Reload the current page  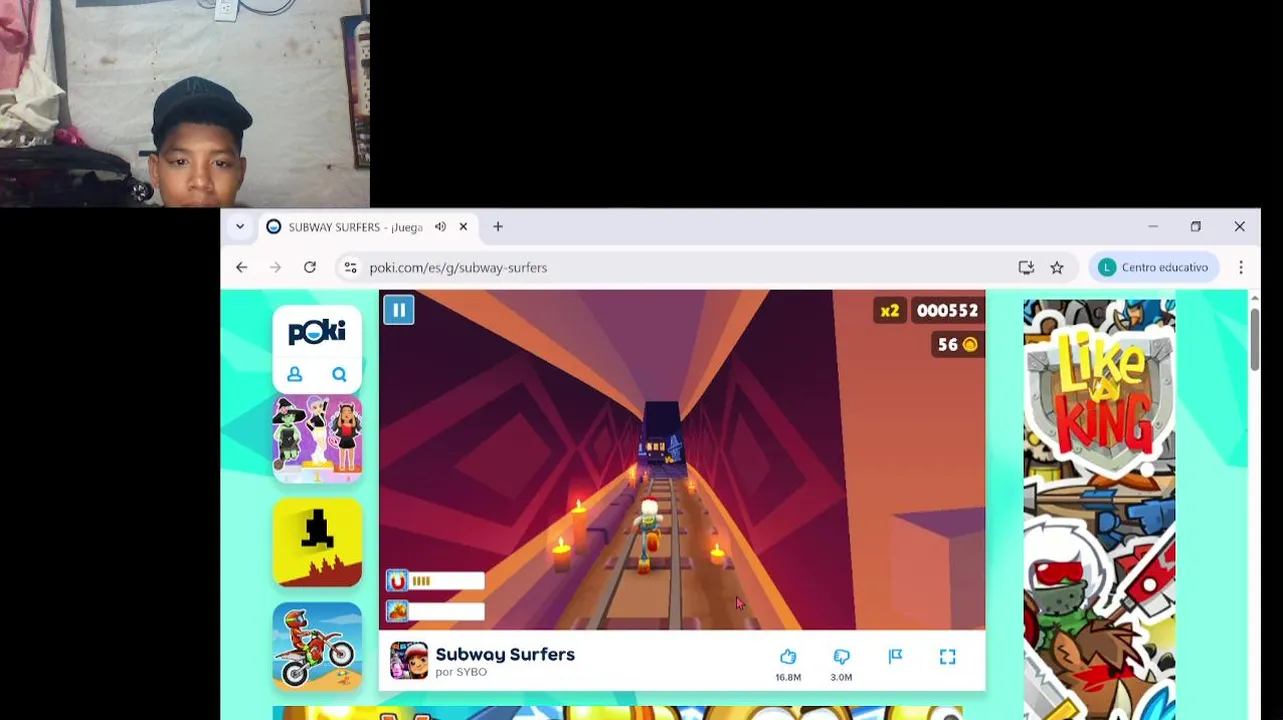pos(310,267)
